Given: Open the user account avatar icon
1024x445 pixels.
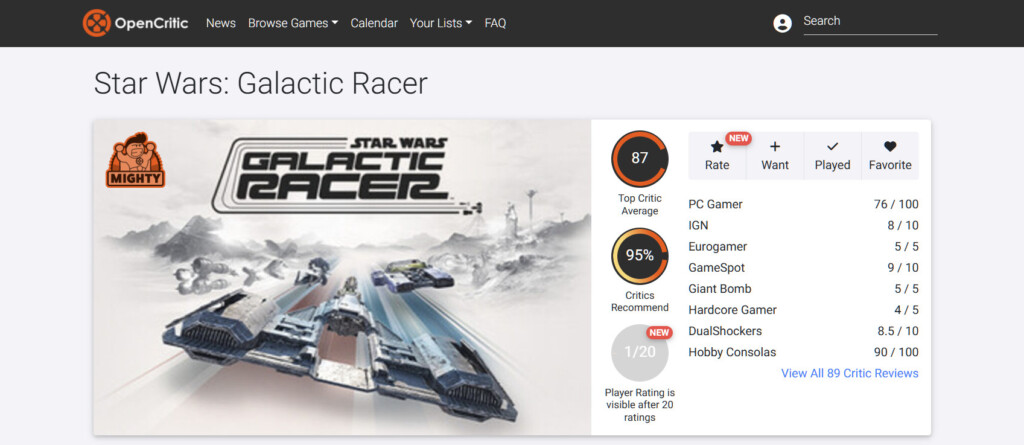Looking at the screenshot, I should [x=782, y=24].
